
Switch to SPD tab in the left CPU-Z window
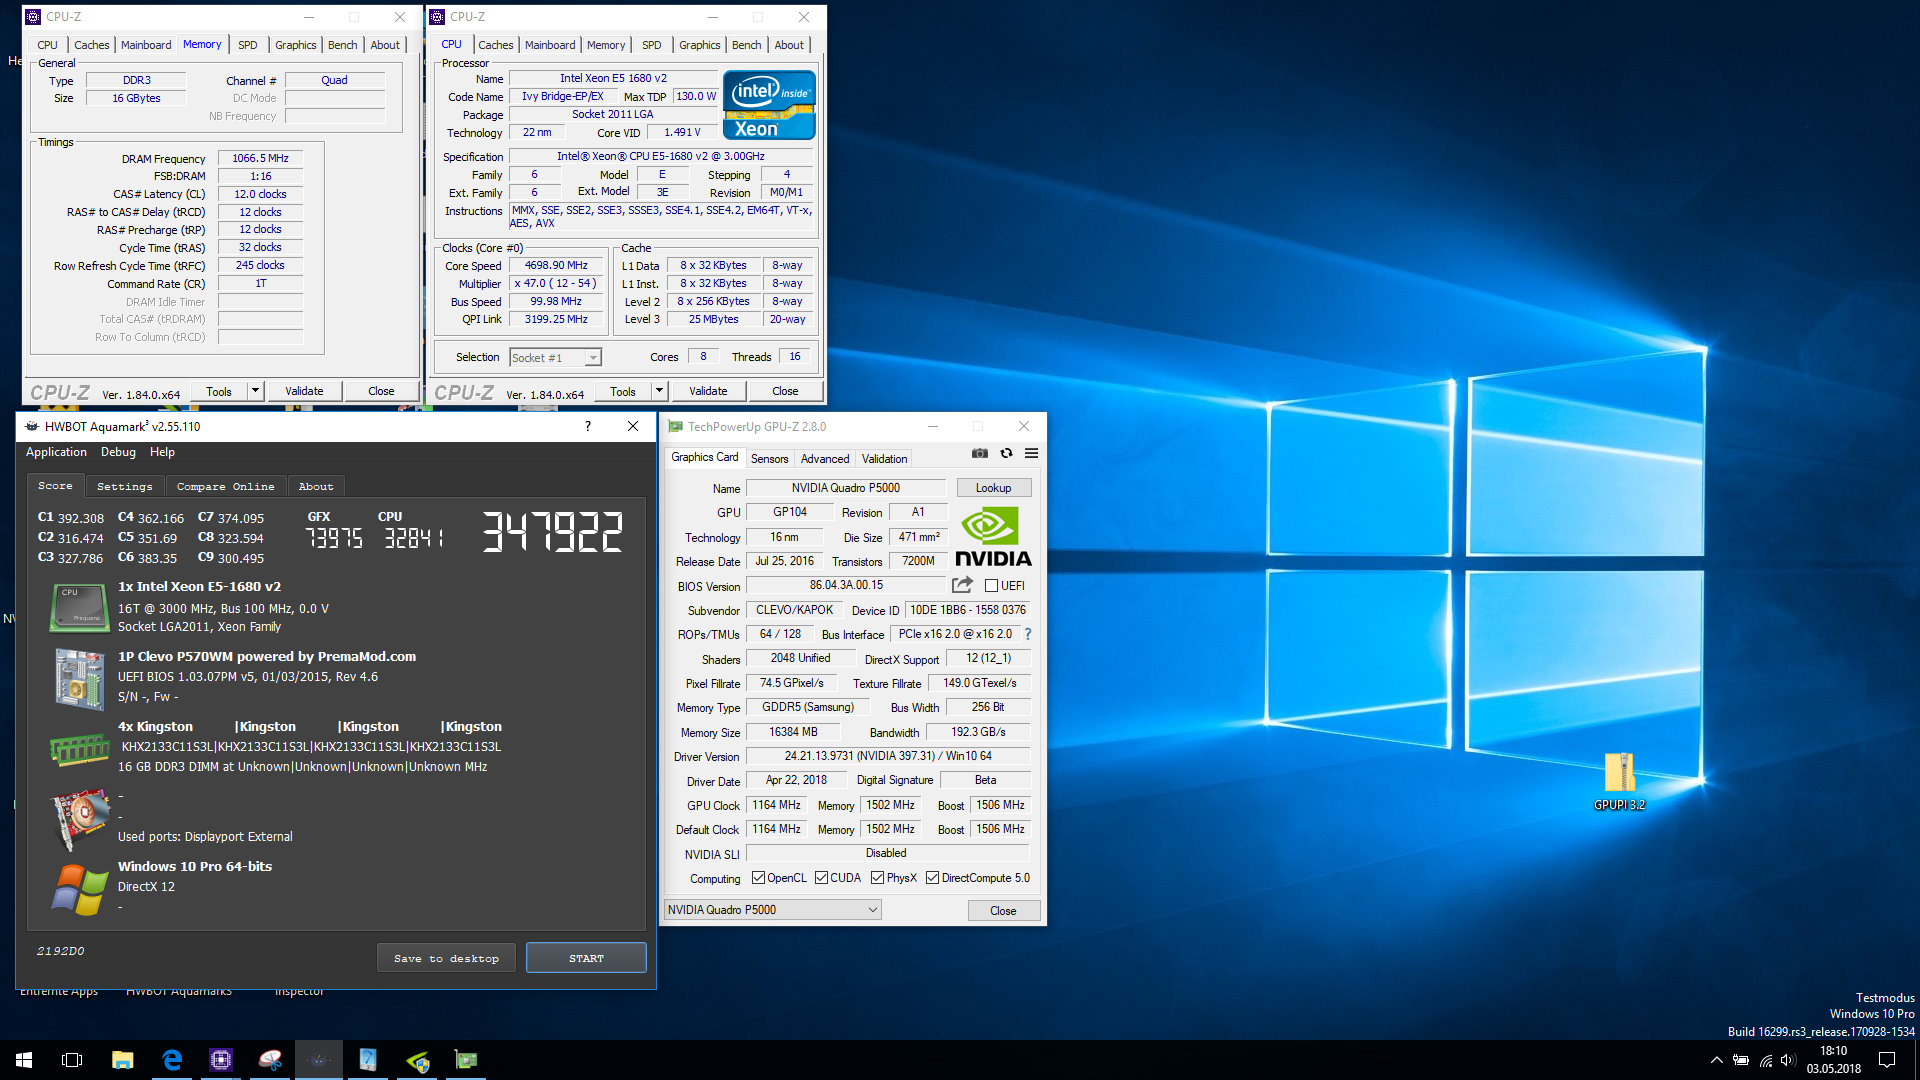click(x=248, y=45)
